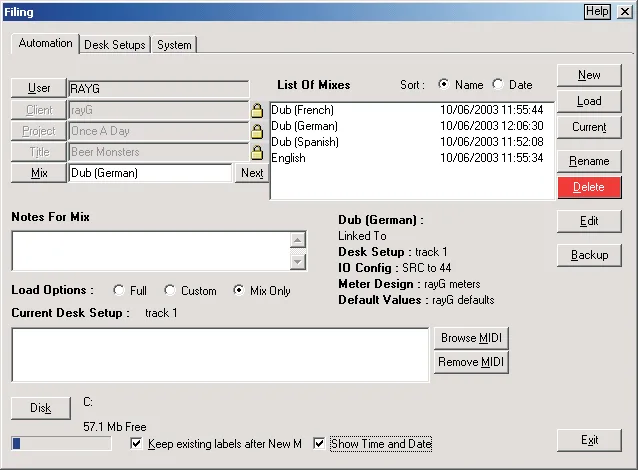Image resolution: width=638 pixels, height=470 pixels.
Task: Click the Exit button
Action: coord(589,440)
